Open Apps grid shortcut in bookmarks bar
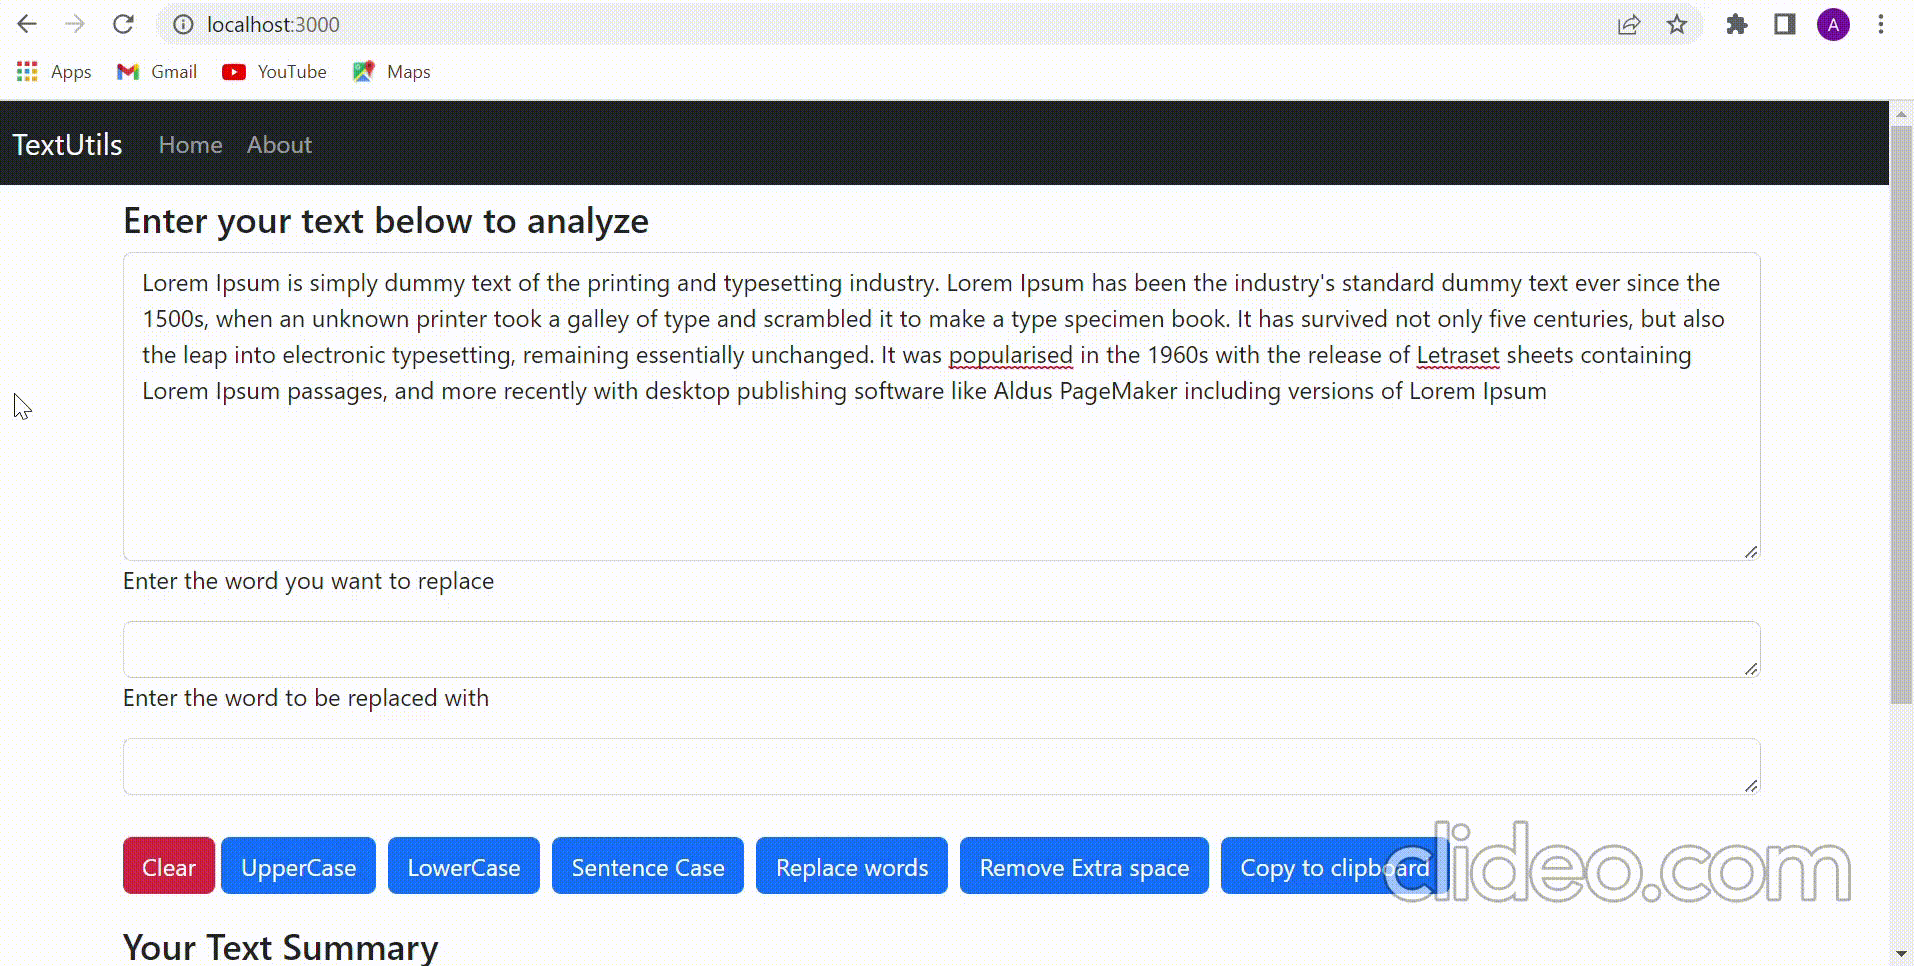The width and height of the screenshot is (1914, 966). click(54, 72)
